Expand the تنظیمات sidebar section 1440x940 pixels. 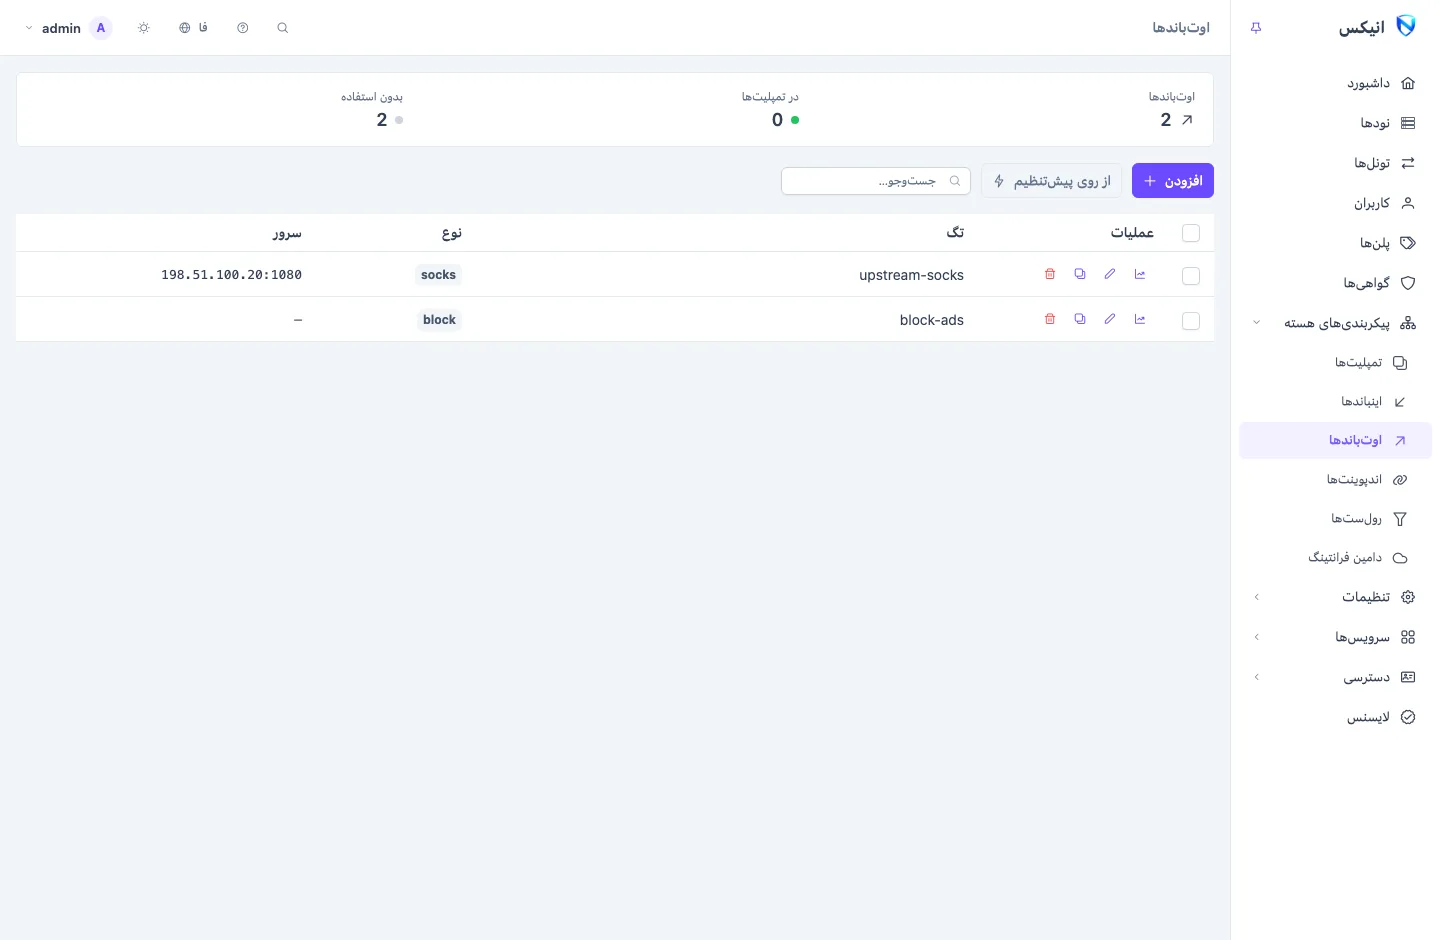[x=1335, y=597]
